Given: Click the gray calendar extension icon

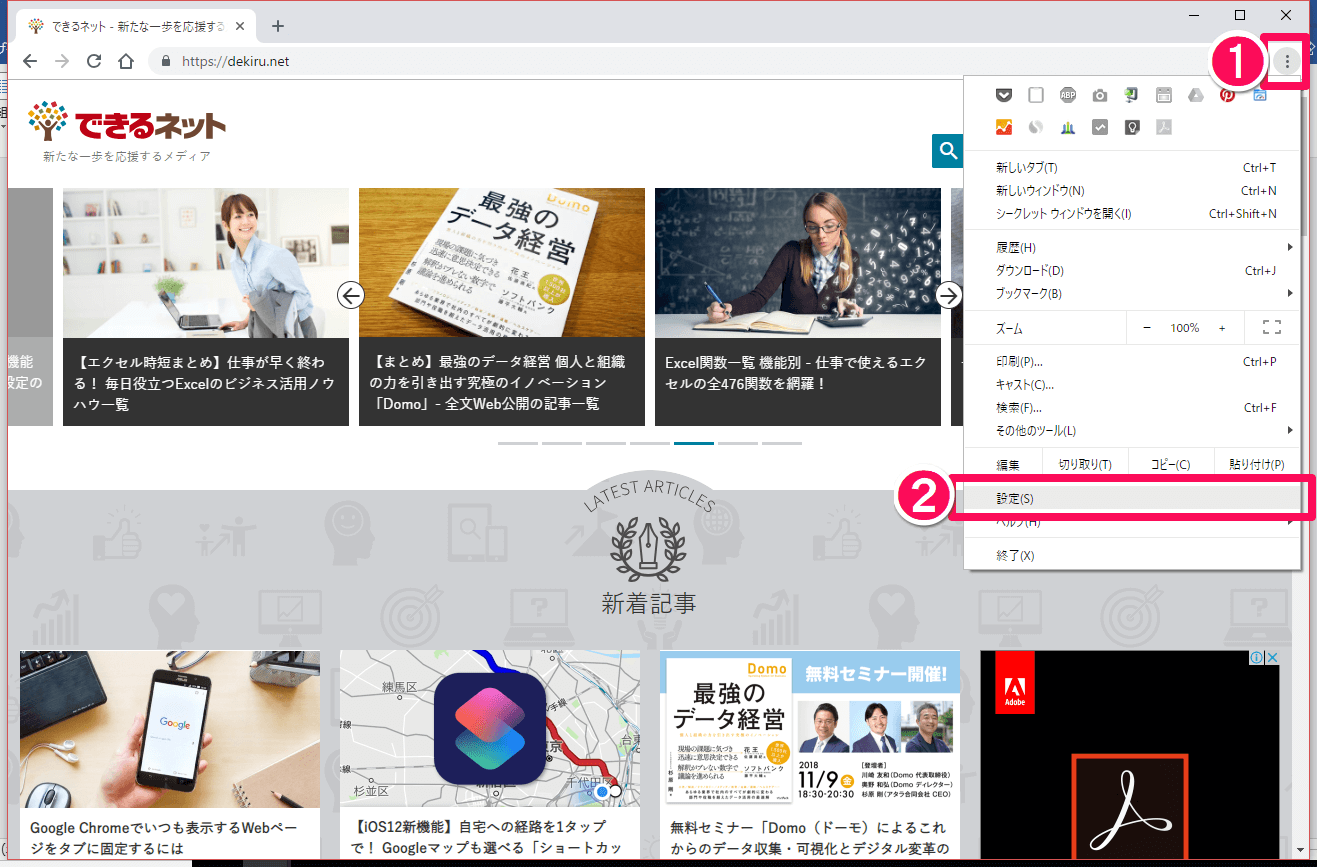Looking at the screenshot, I should click(x=1163, y=95).
